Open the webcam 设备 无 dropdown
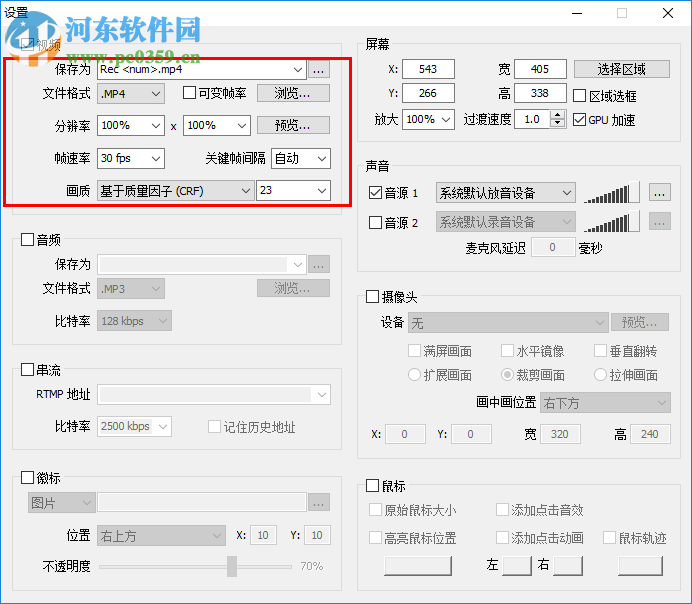Image resolution: width=692 pixels, height=604 pixels. 508,323
